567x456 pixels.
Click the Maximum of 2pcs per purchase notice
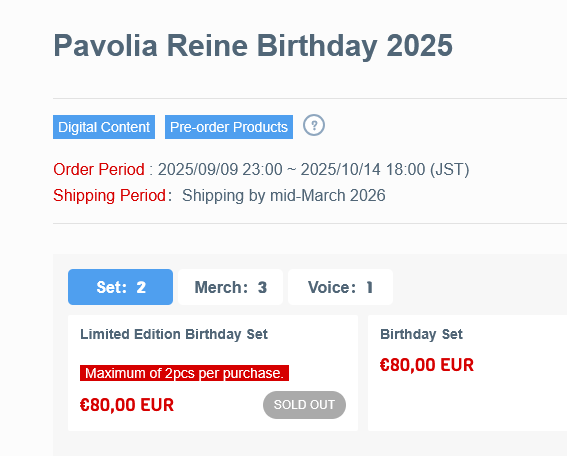[x=184, y=373]
